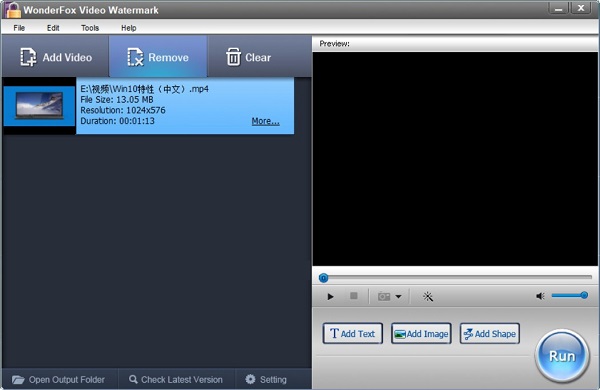Click the Add Video icon button
Viewport: 600px width, 390px height.
tap(55, 57)
